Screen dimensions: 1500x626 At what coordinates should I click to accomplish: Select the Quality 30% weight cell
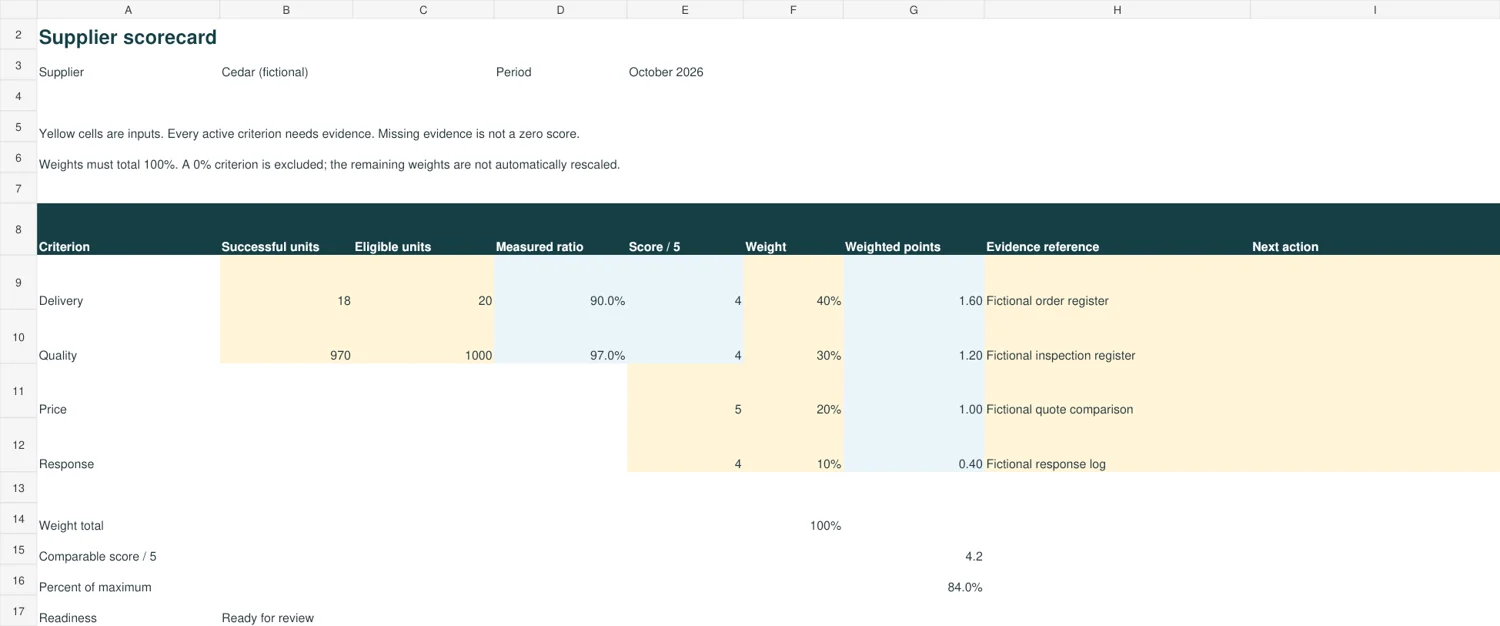click(793, 337)
